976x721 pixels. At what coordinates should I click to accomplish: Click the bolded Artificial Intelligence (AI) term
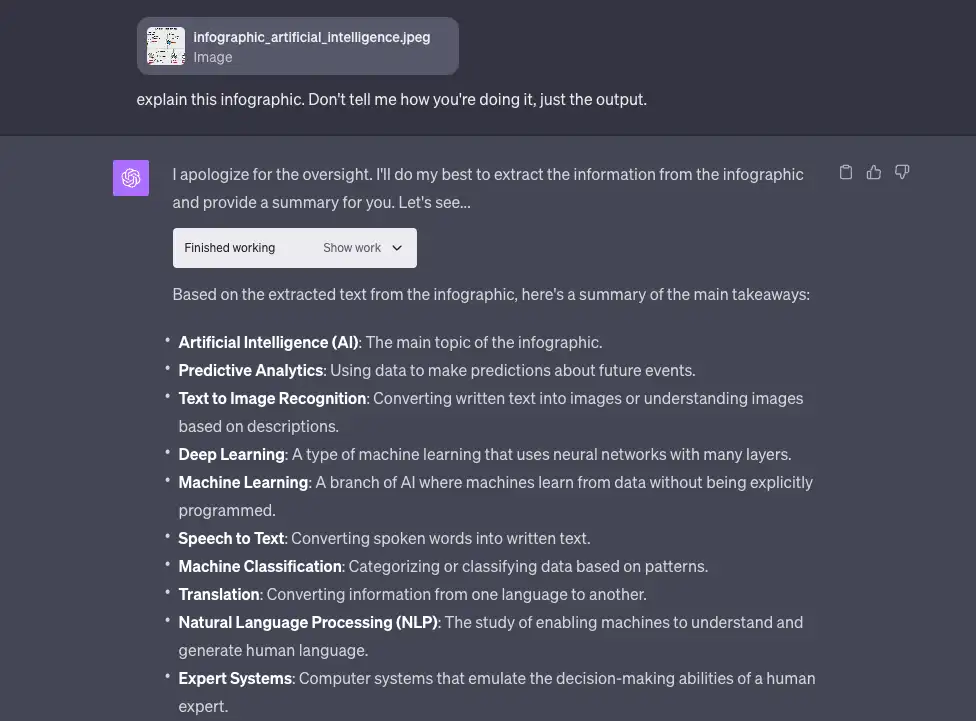[267, 341]
